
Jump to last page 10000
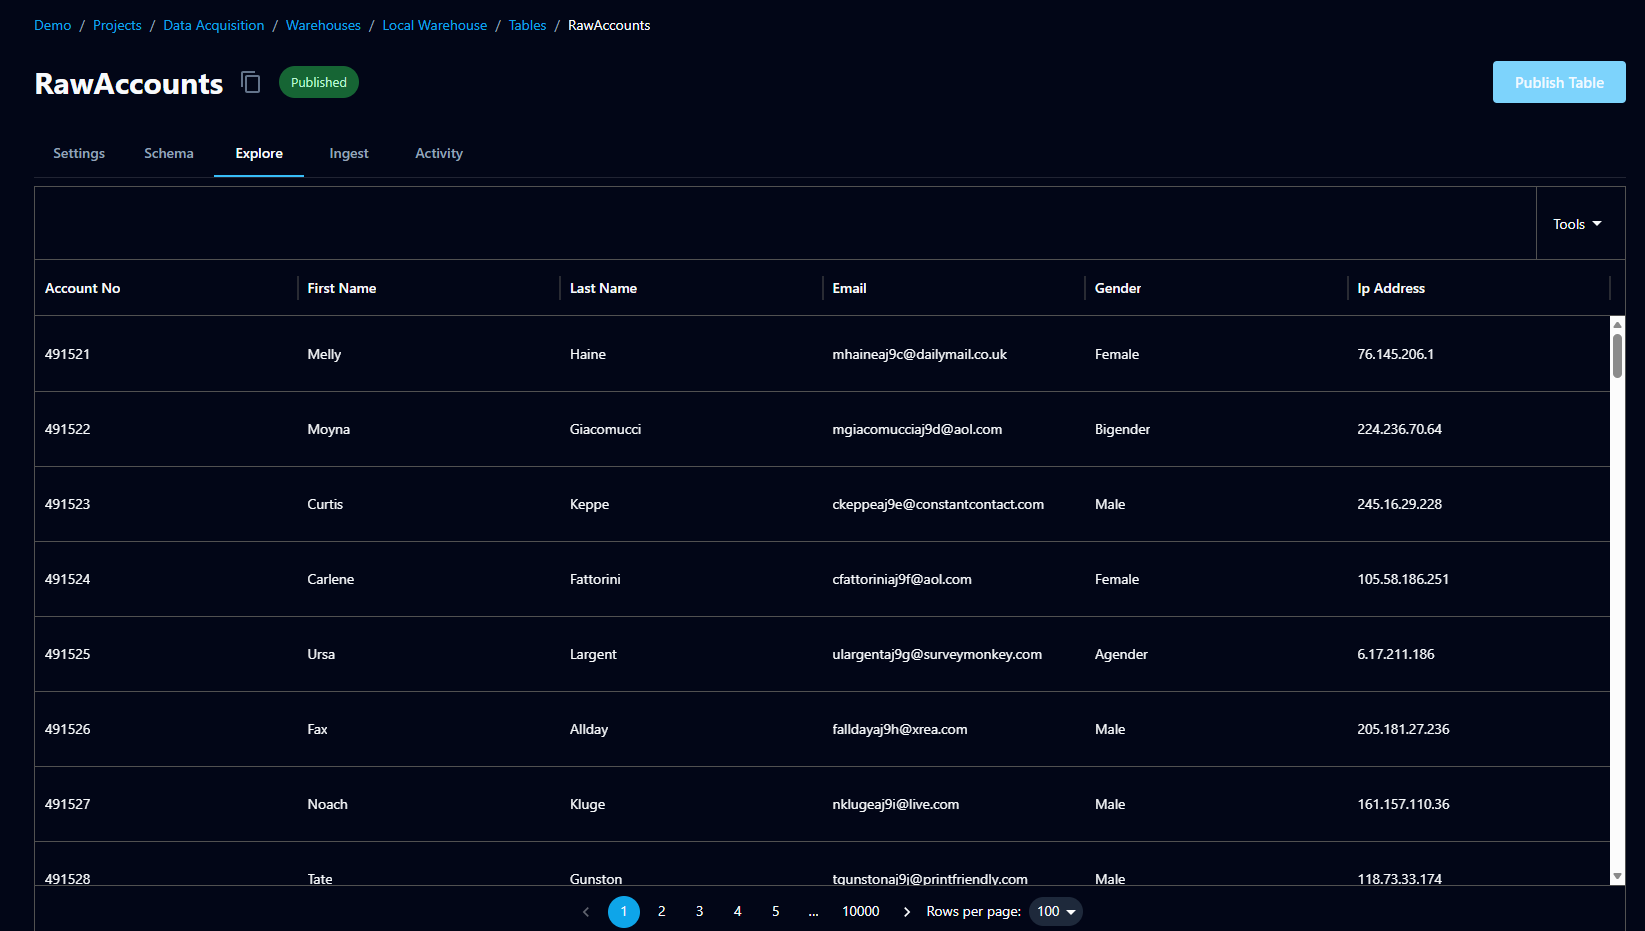(861, 912)
